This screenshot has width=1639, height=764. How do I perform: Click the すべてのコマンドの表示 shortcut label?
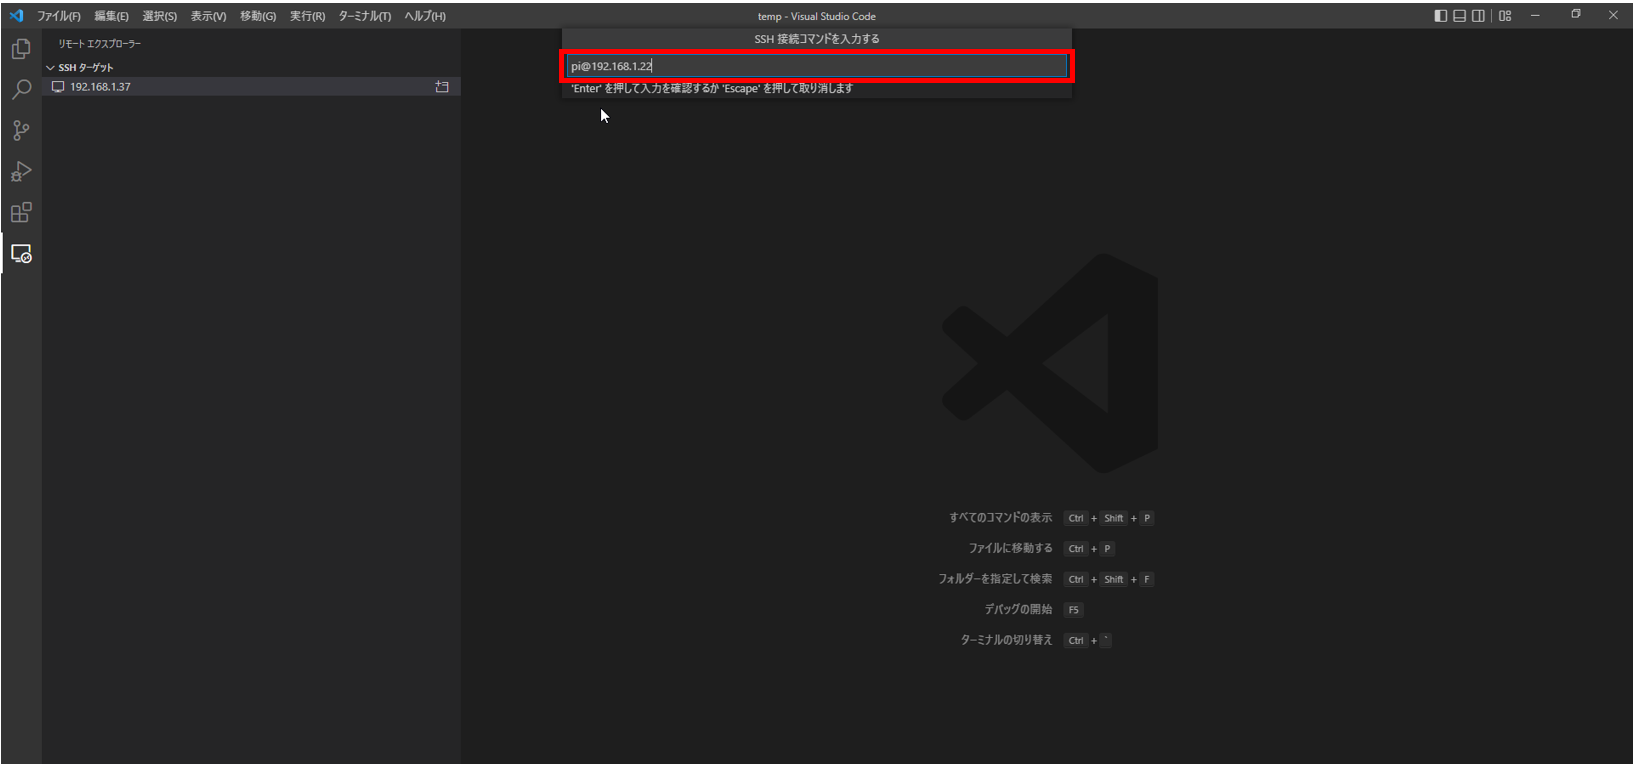pyautogui.click(x=1000, y=518)
